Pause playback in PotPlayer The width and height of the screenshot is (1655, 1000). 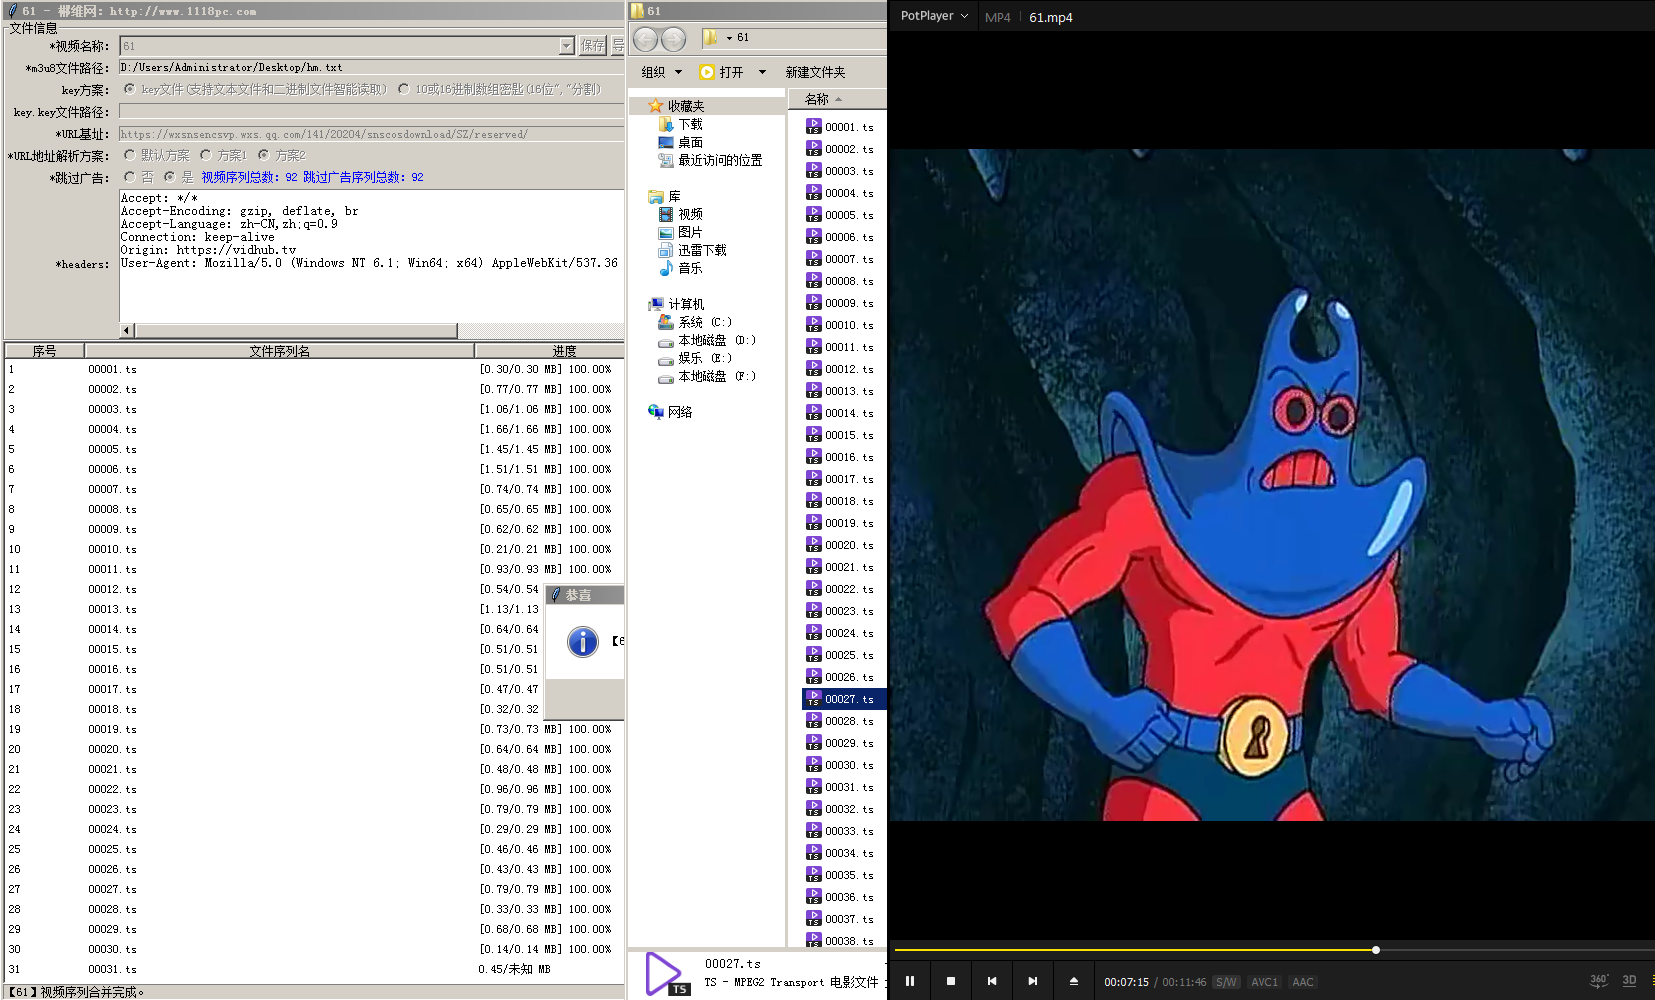(x=910, y=981)
